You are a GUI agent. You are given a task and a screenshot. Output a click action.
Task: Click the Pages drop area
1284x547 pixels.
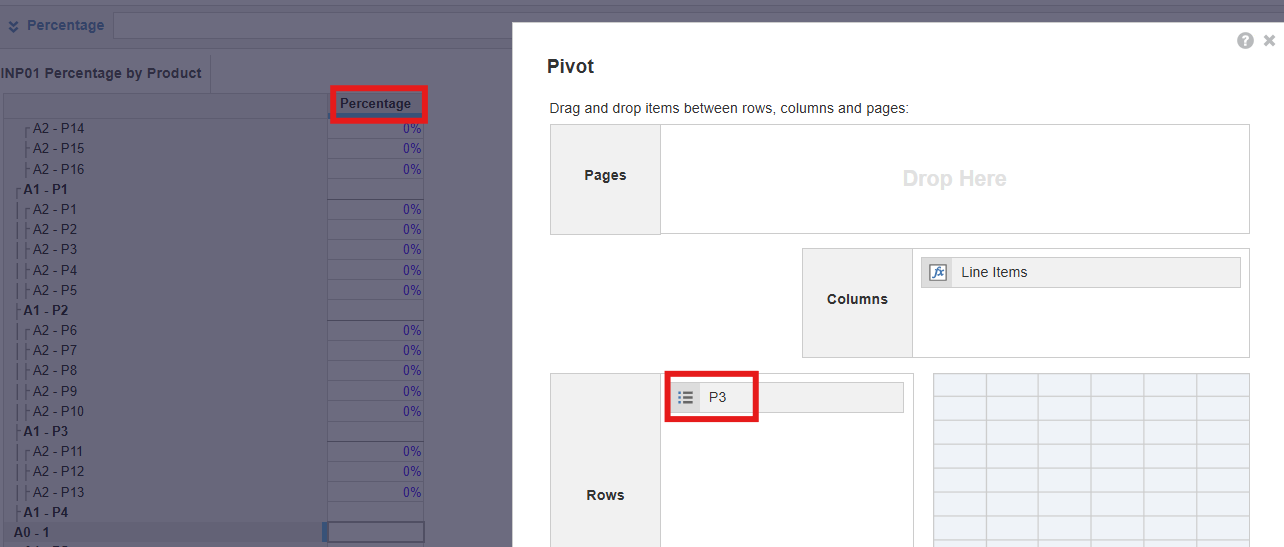[x=954, y=179]
